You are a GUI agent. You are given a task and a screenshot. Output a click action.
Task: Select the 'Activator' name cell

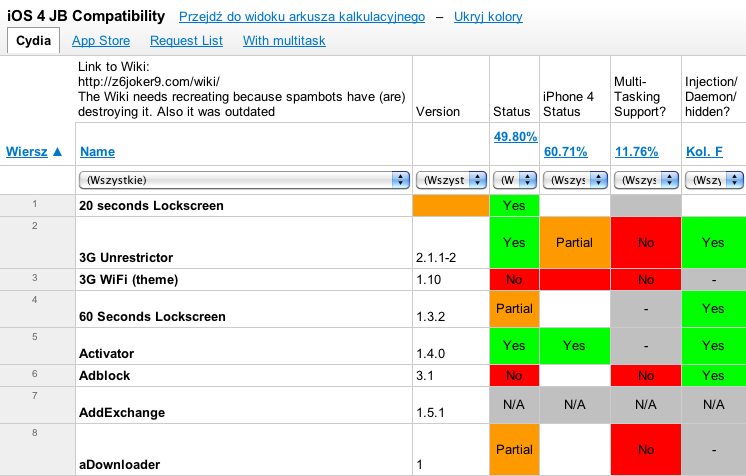coord(244,346)
